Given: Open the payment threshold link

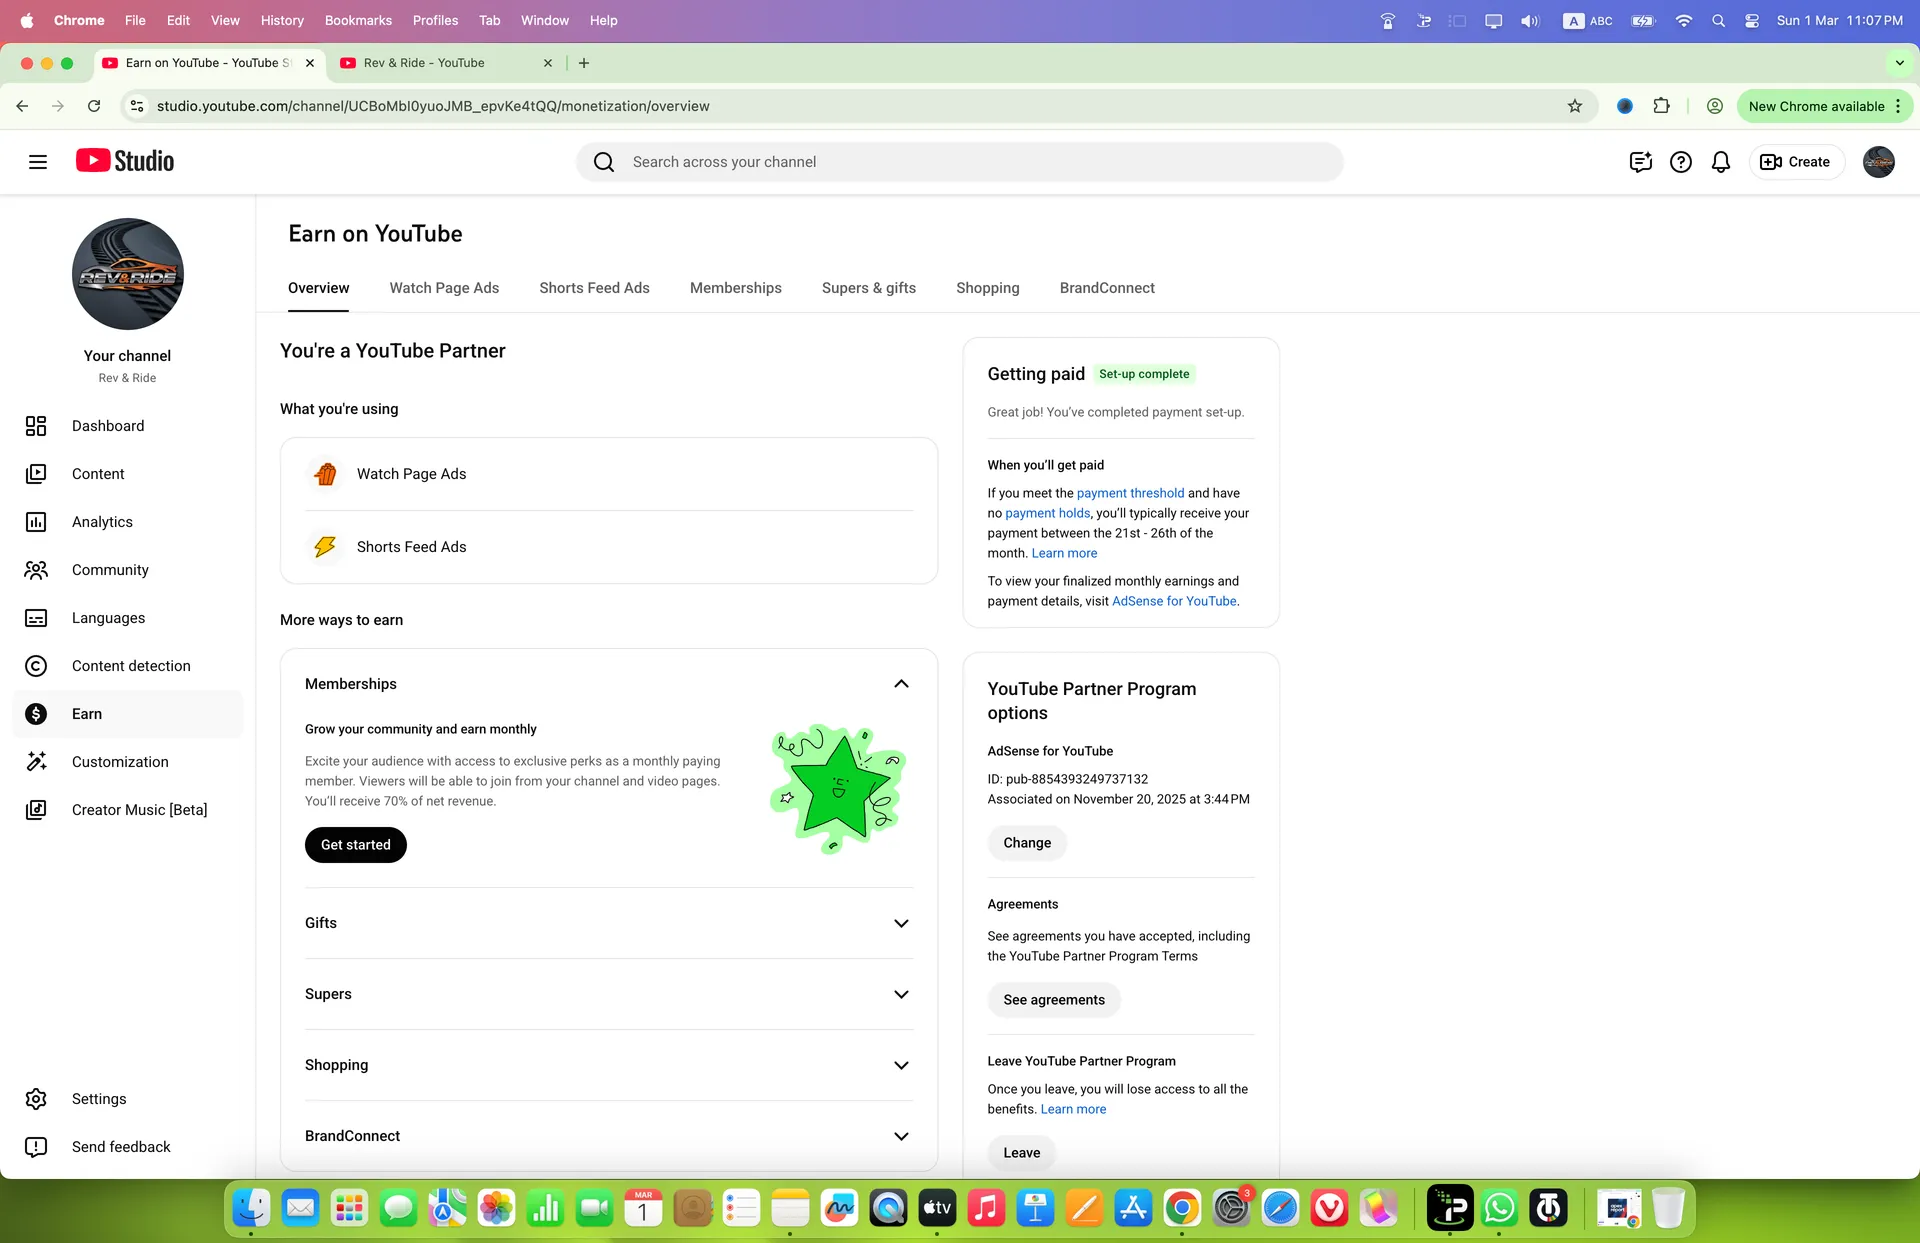Looking at the screenshot, I should [1130, 493].
